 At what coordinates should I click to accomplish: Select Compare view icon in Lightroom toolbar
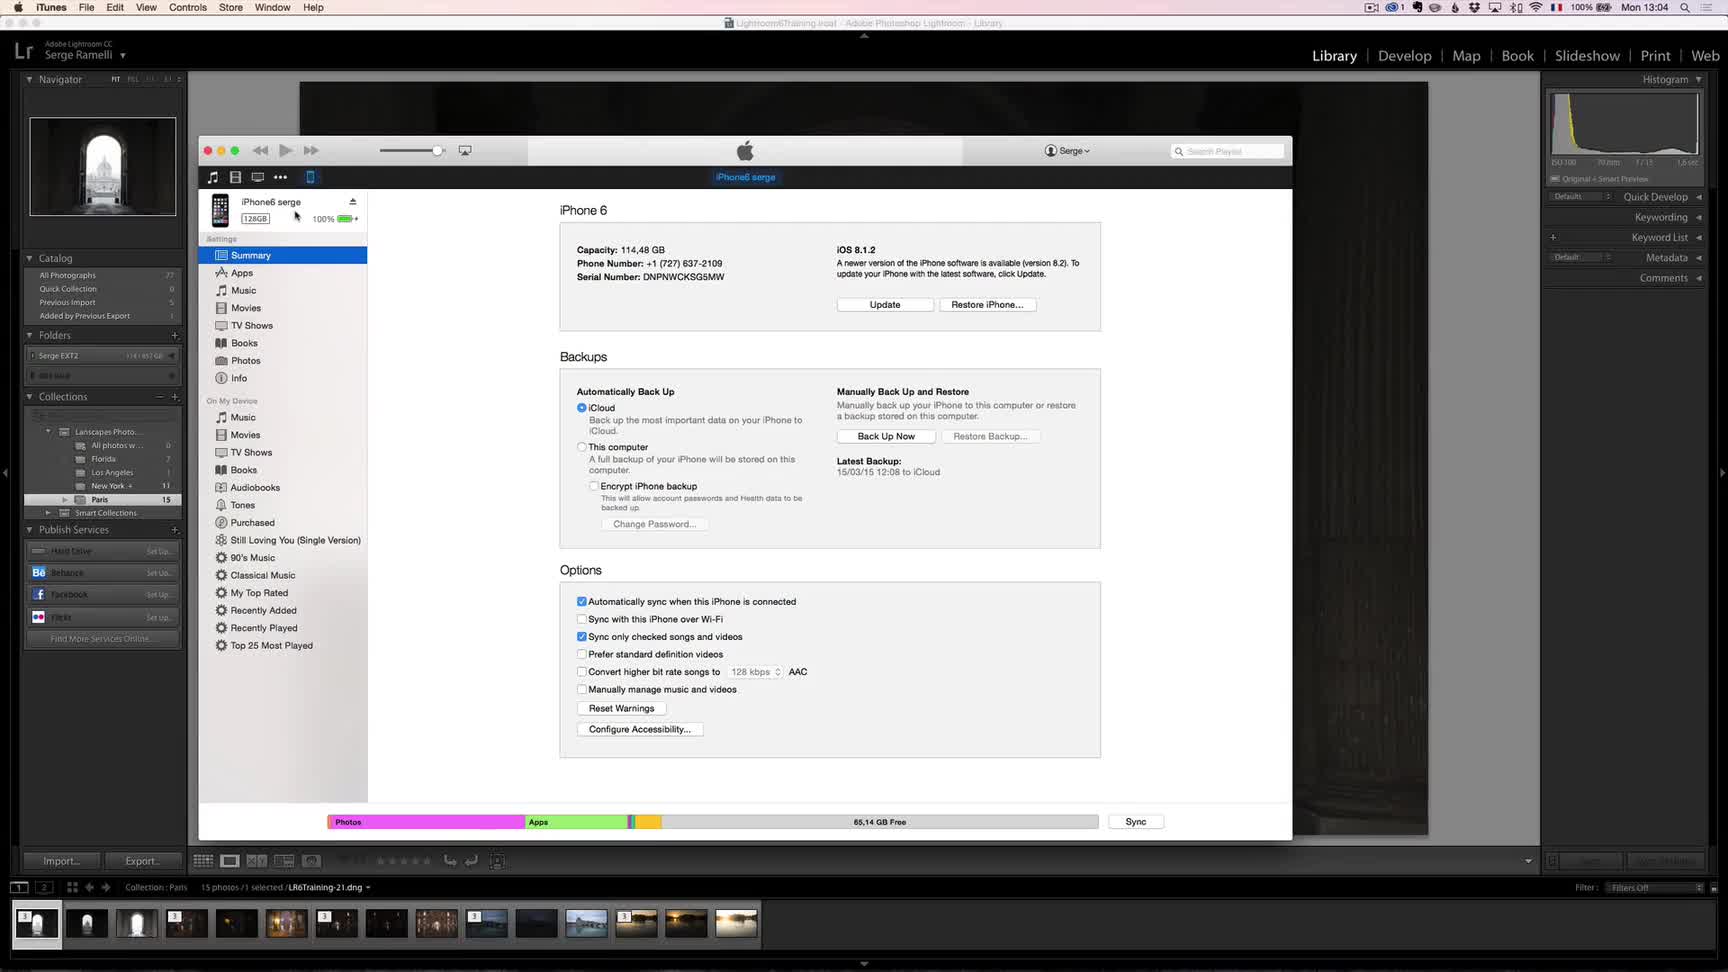(257, 861)
